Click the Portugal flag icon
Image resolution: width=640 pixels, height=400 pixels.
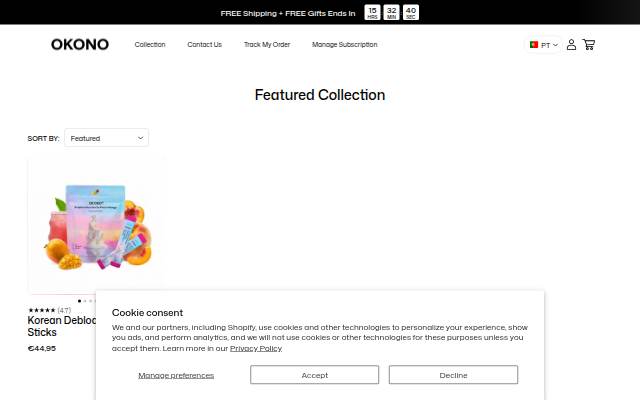(x=533, y=44)
